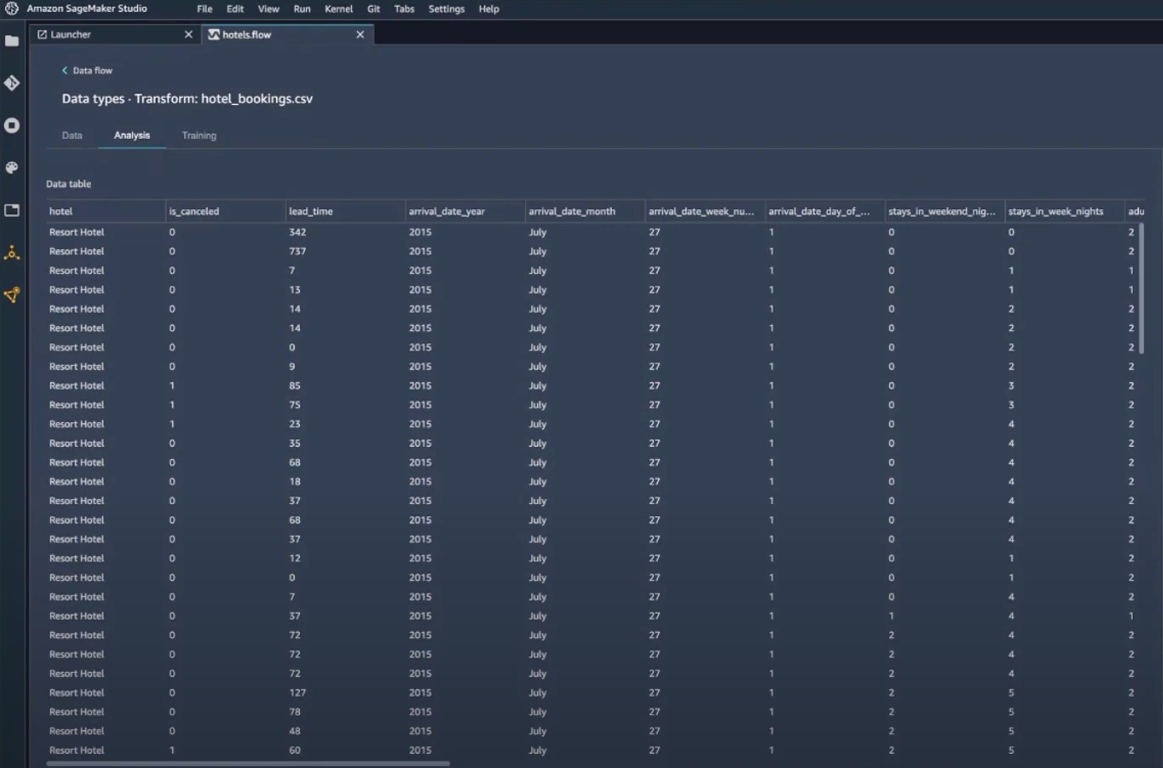Open the Commands palette sidebar icon
Viewport: 1163px width, 768px height.
click(x=12, y=168)
